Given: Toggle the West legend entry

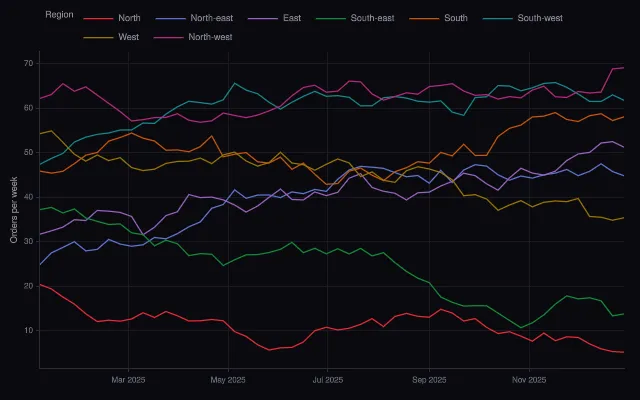Looking at the screenshot, I should pyautogui.click(x=111, y=37).
